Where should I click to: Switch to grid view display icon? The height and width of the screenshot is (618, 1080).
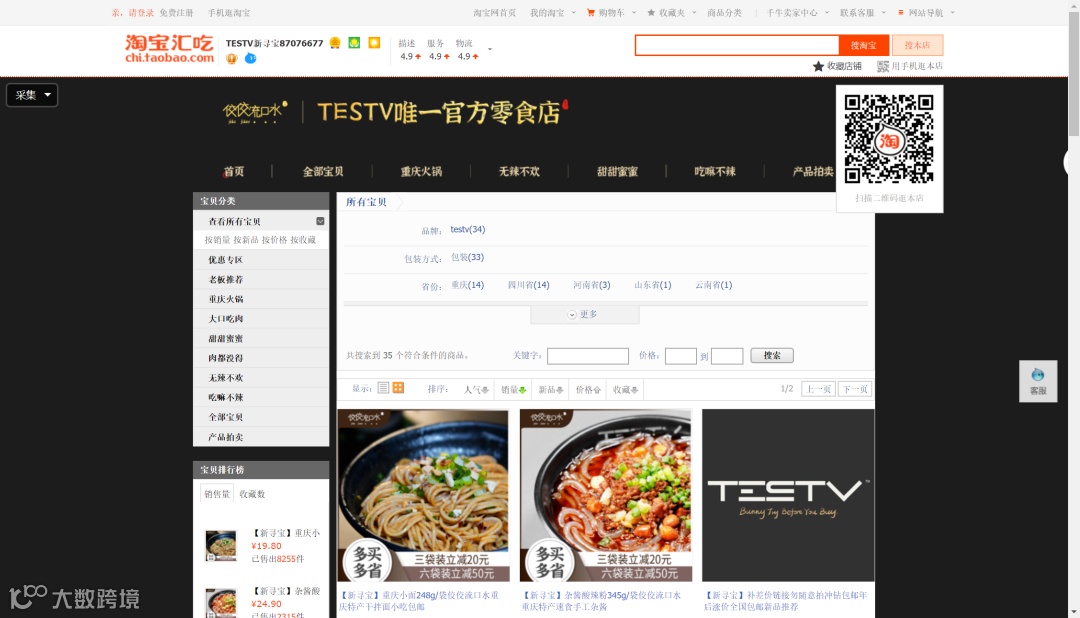398,388
